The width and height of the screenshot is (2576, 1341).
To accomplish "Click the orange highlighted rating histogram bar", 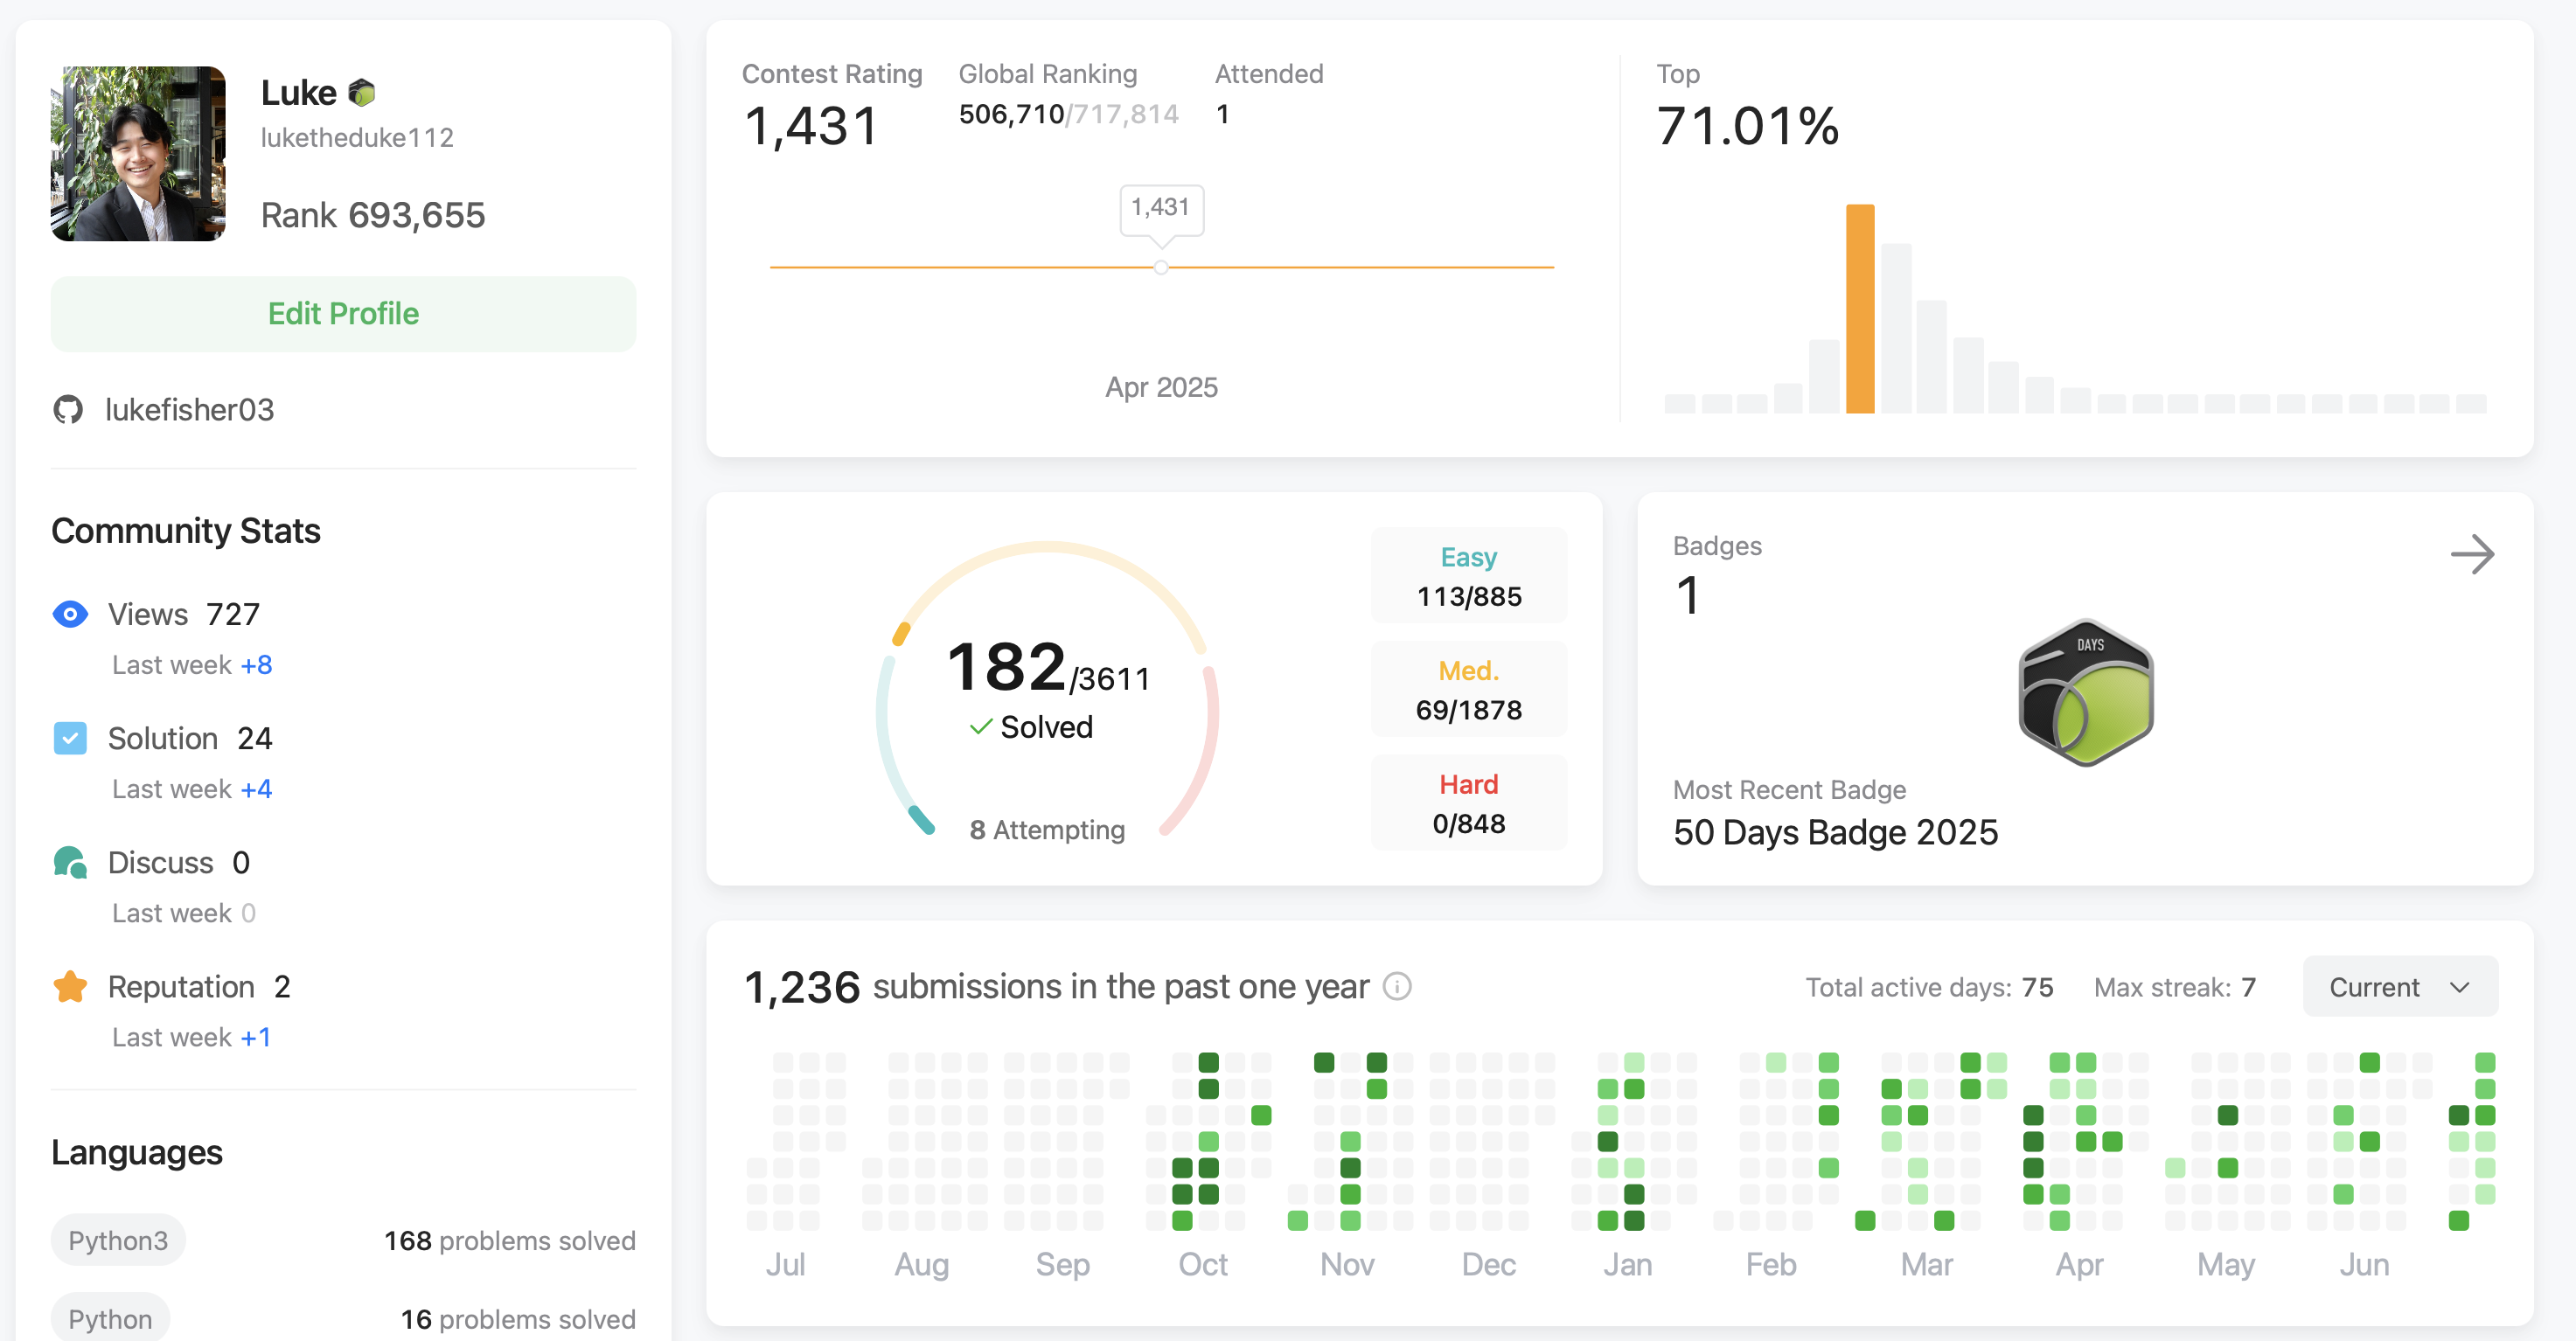I will (x=1859, y=309).
